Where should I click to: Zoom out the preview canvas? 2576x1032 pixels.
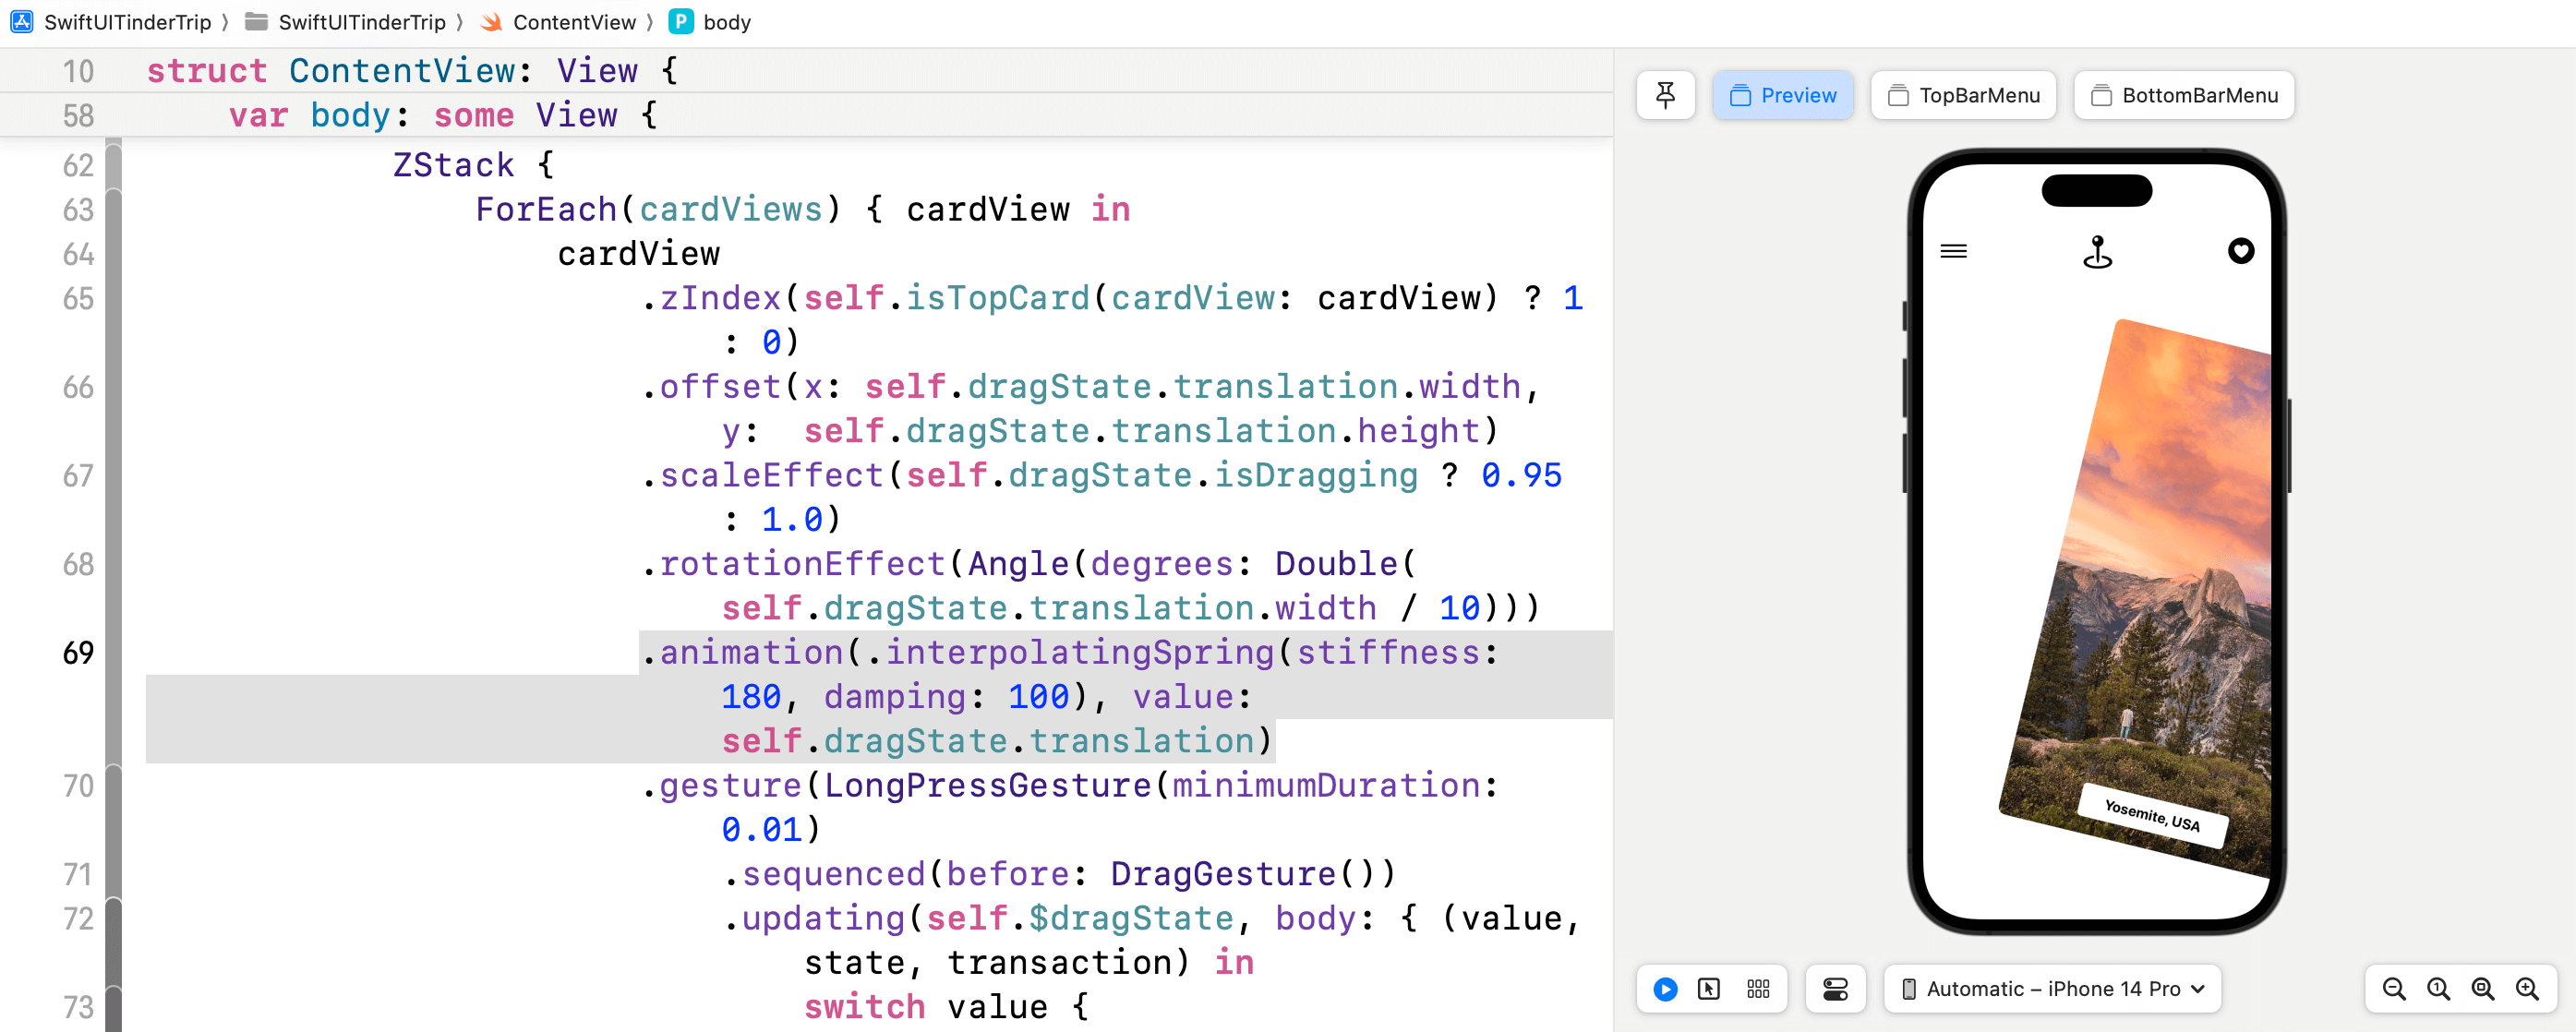coord(2394,989)
